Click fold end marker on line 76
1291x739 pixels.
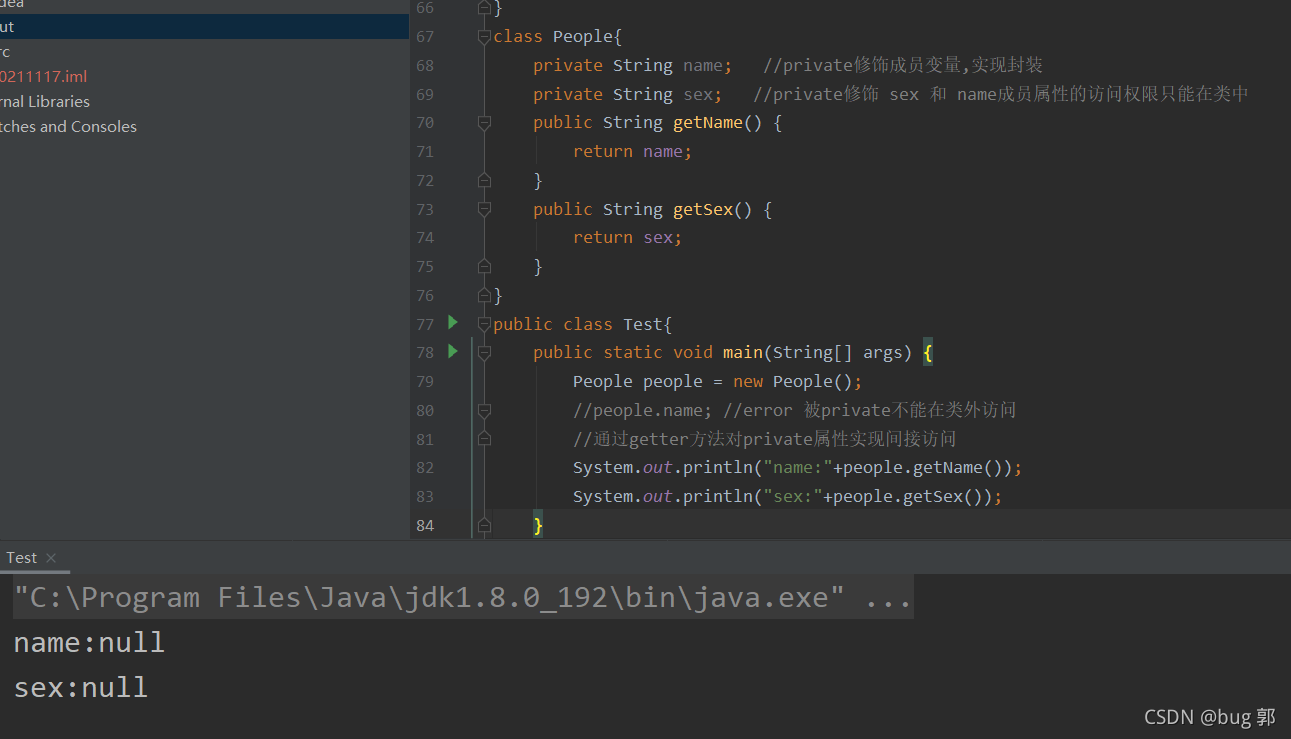[x=485, y=295]
